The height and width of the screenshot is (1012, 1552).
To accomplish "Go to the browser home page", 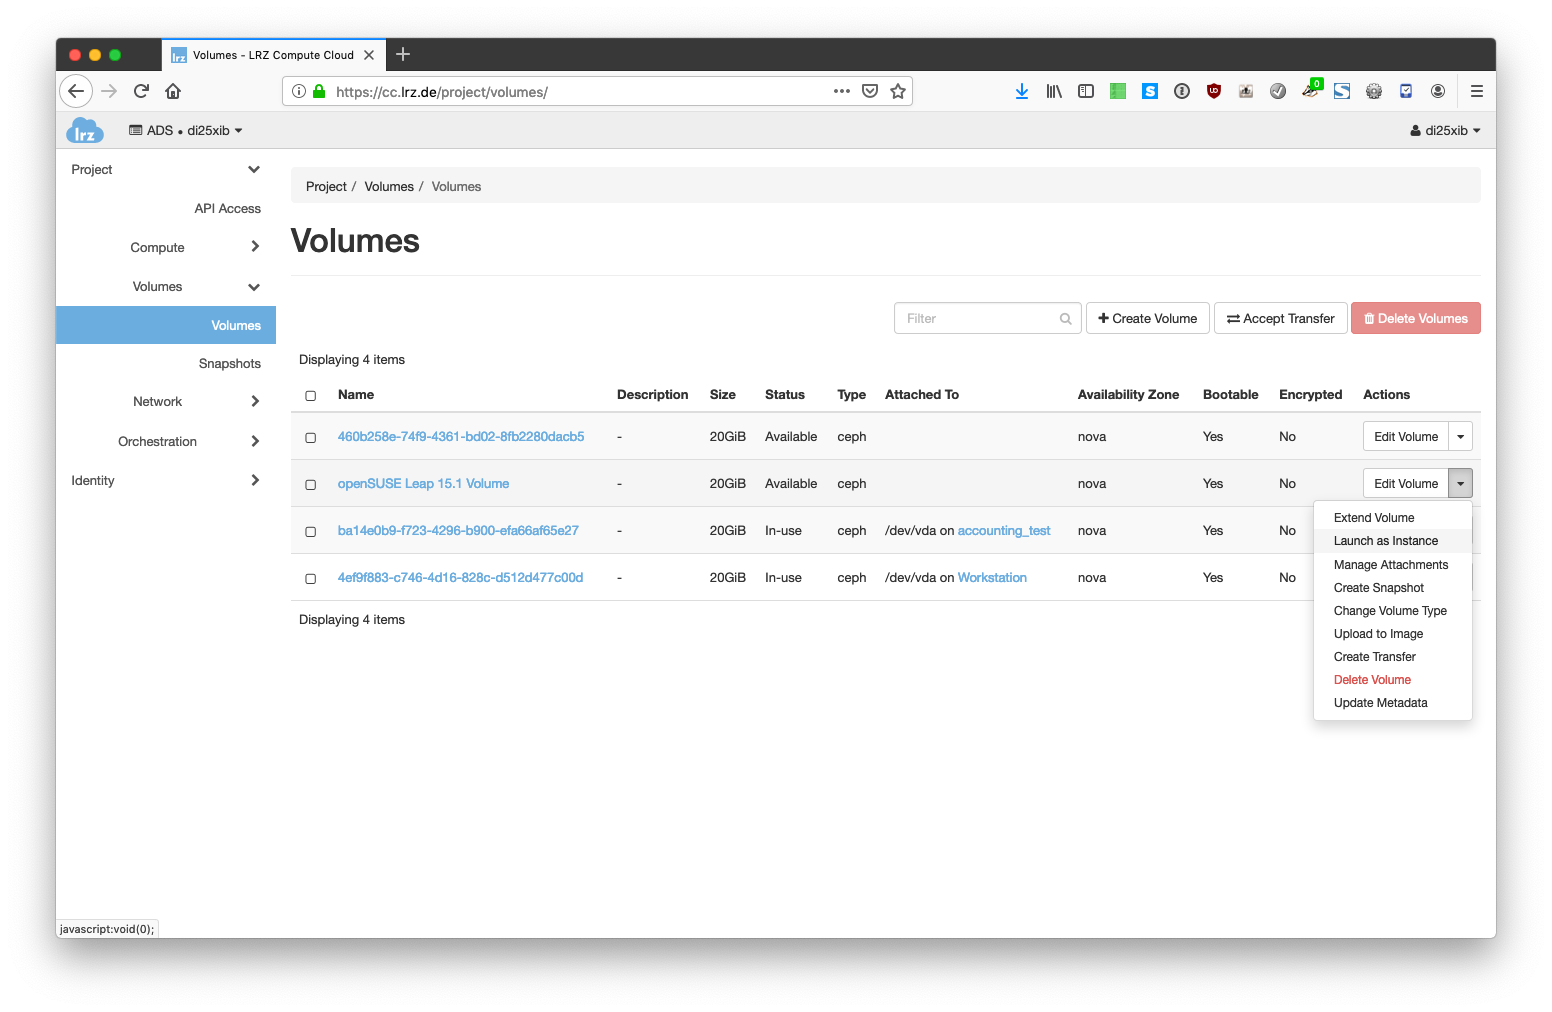I will (x=173, y=91).
